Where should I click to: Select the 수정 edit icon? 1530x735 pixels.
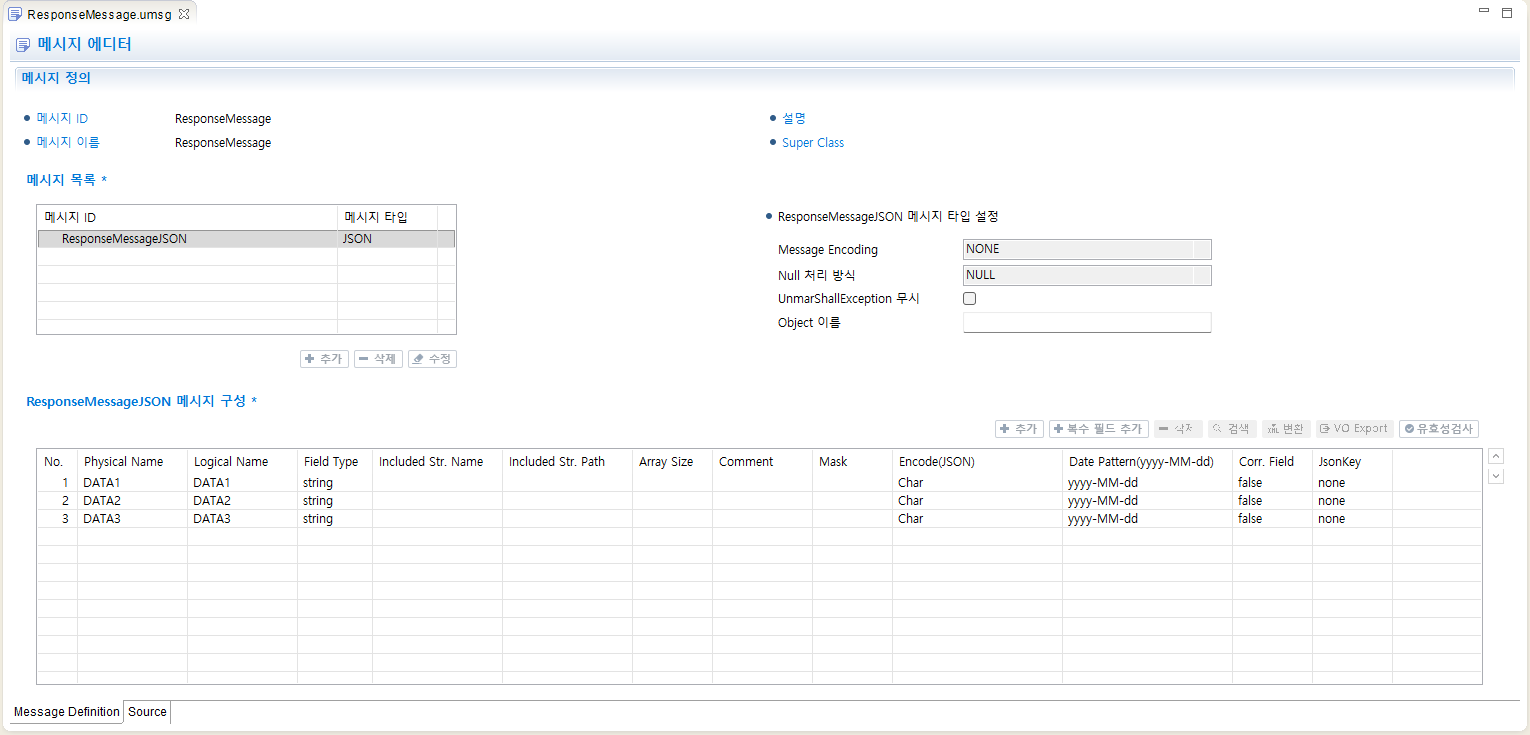(x=432, y=358)
